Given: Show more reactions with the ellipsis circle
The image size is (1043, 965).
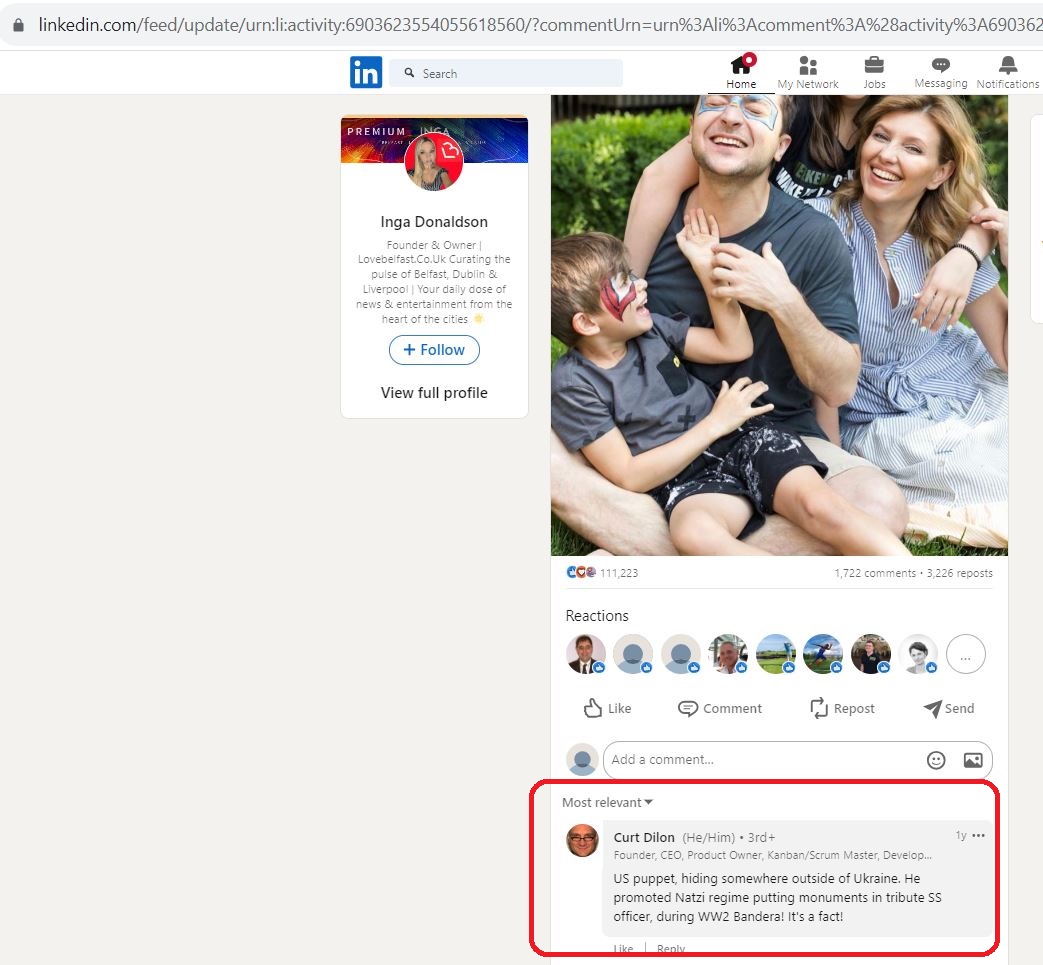Looking at the screenshot, I should (x=965, y=654).
